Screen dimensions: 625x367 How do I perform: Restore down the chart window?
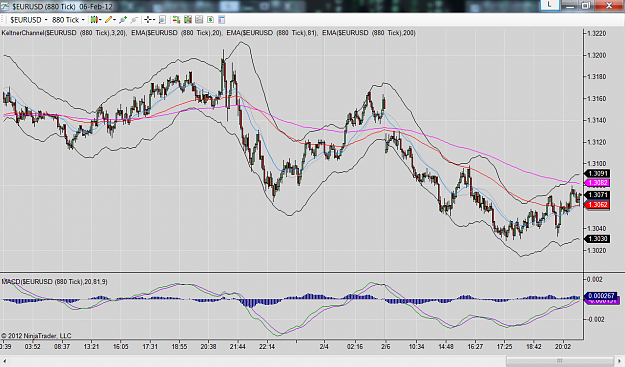click(586, 5)
